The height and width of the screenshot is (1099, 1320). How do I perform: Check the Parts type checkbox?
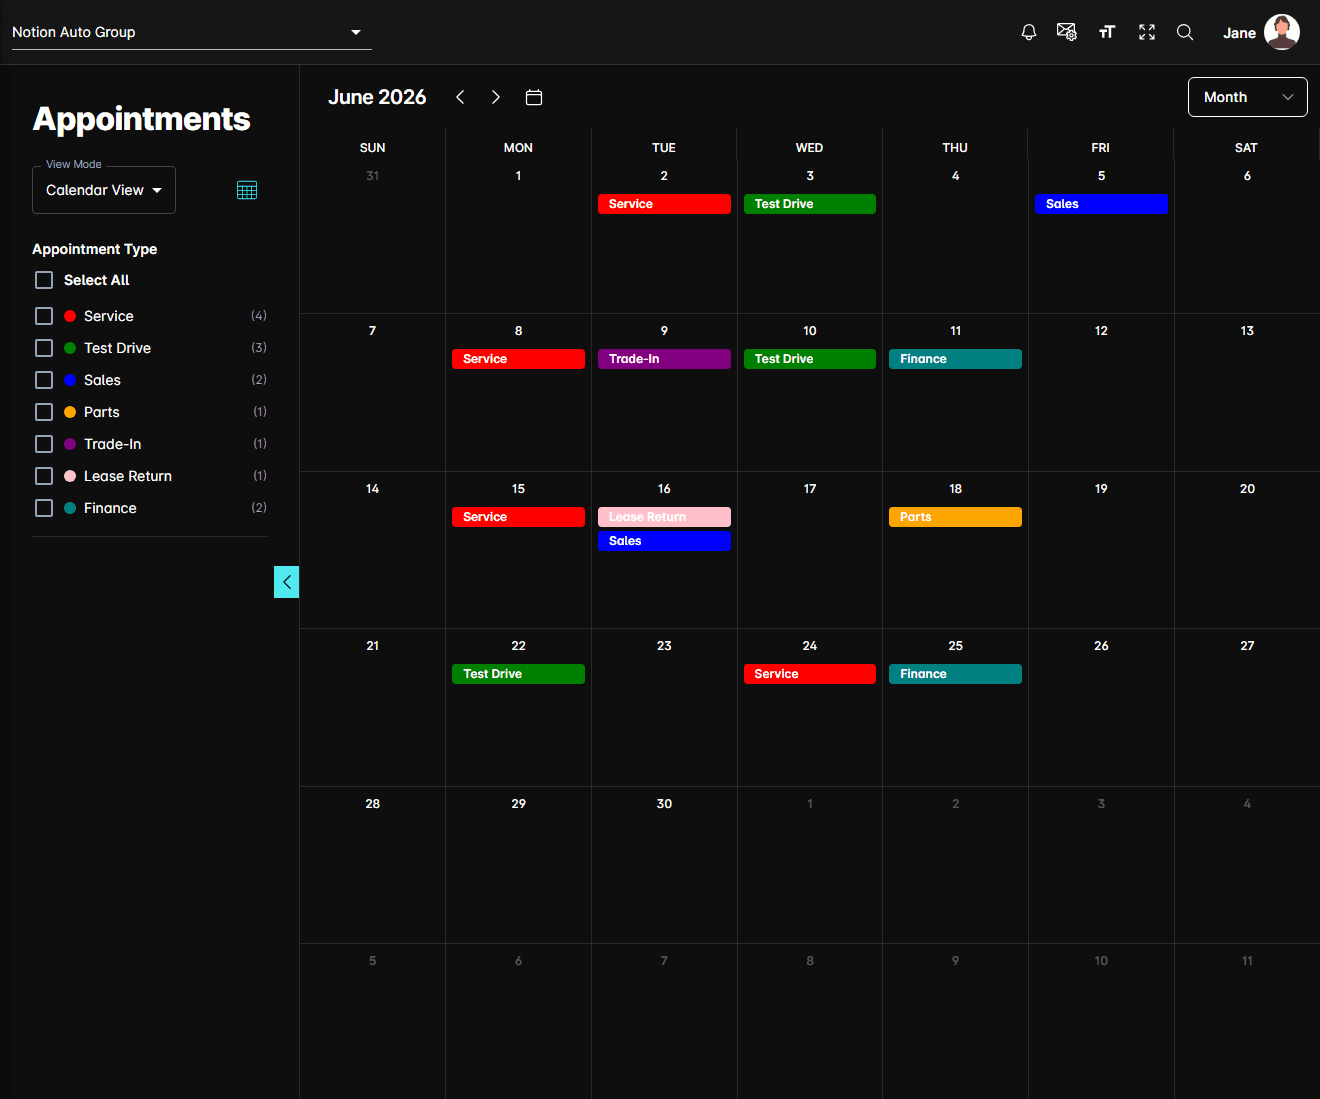(44, 412)
